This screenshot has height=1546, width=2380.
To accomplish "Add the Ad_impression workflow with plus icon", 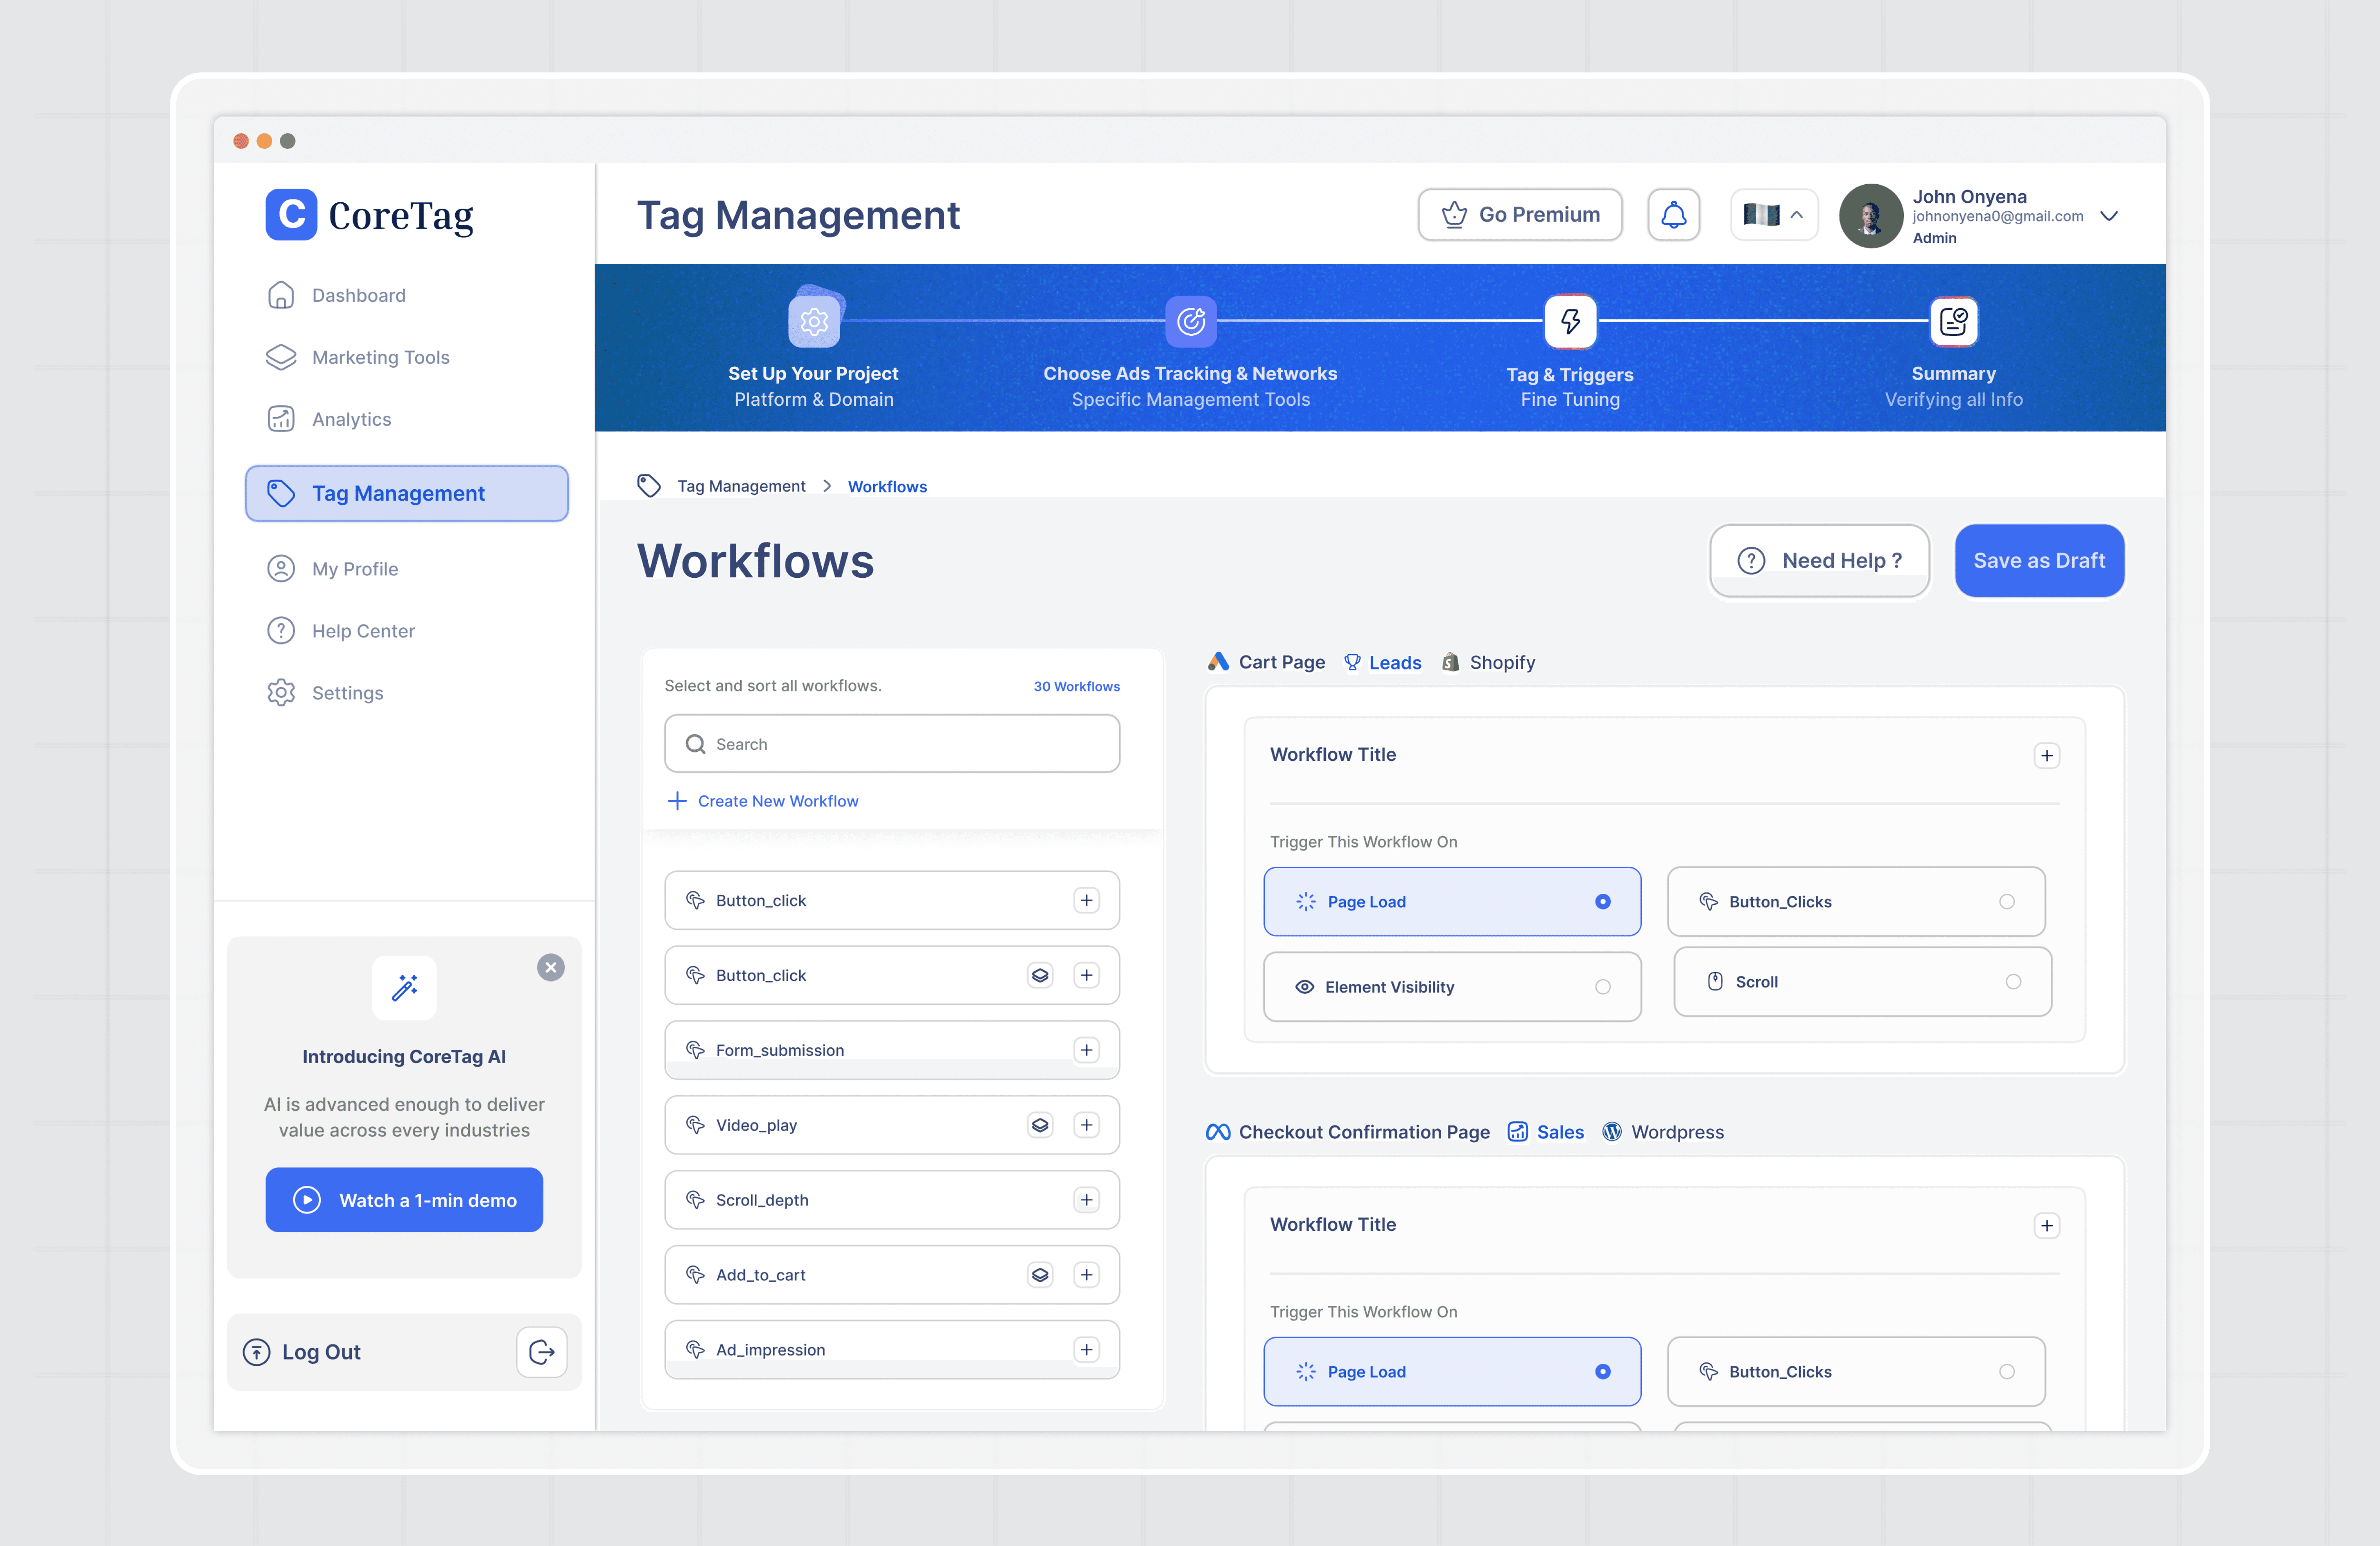I will (x=1086, y=1350).
